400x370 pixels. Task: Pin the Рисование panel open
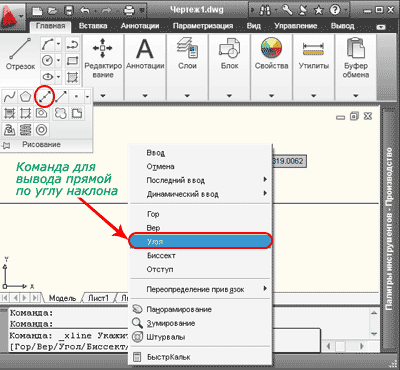tap(6, 145)
